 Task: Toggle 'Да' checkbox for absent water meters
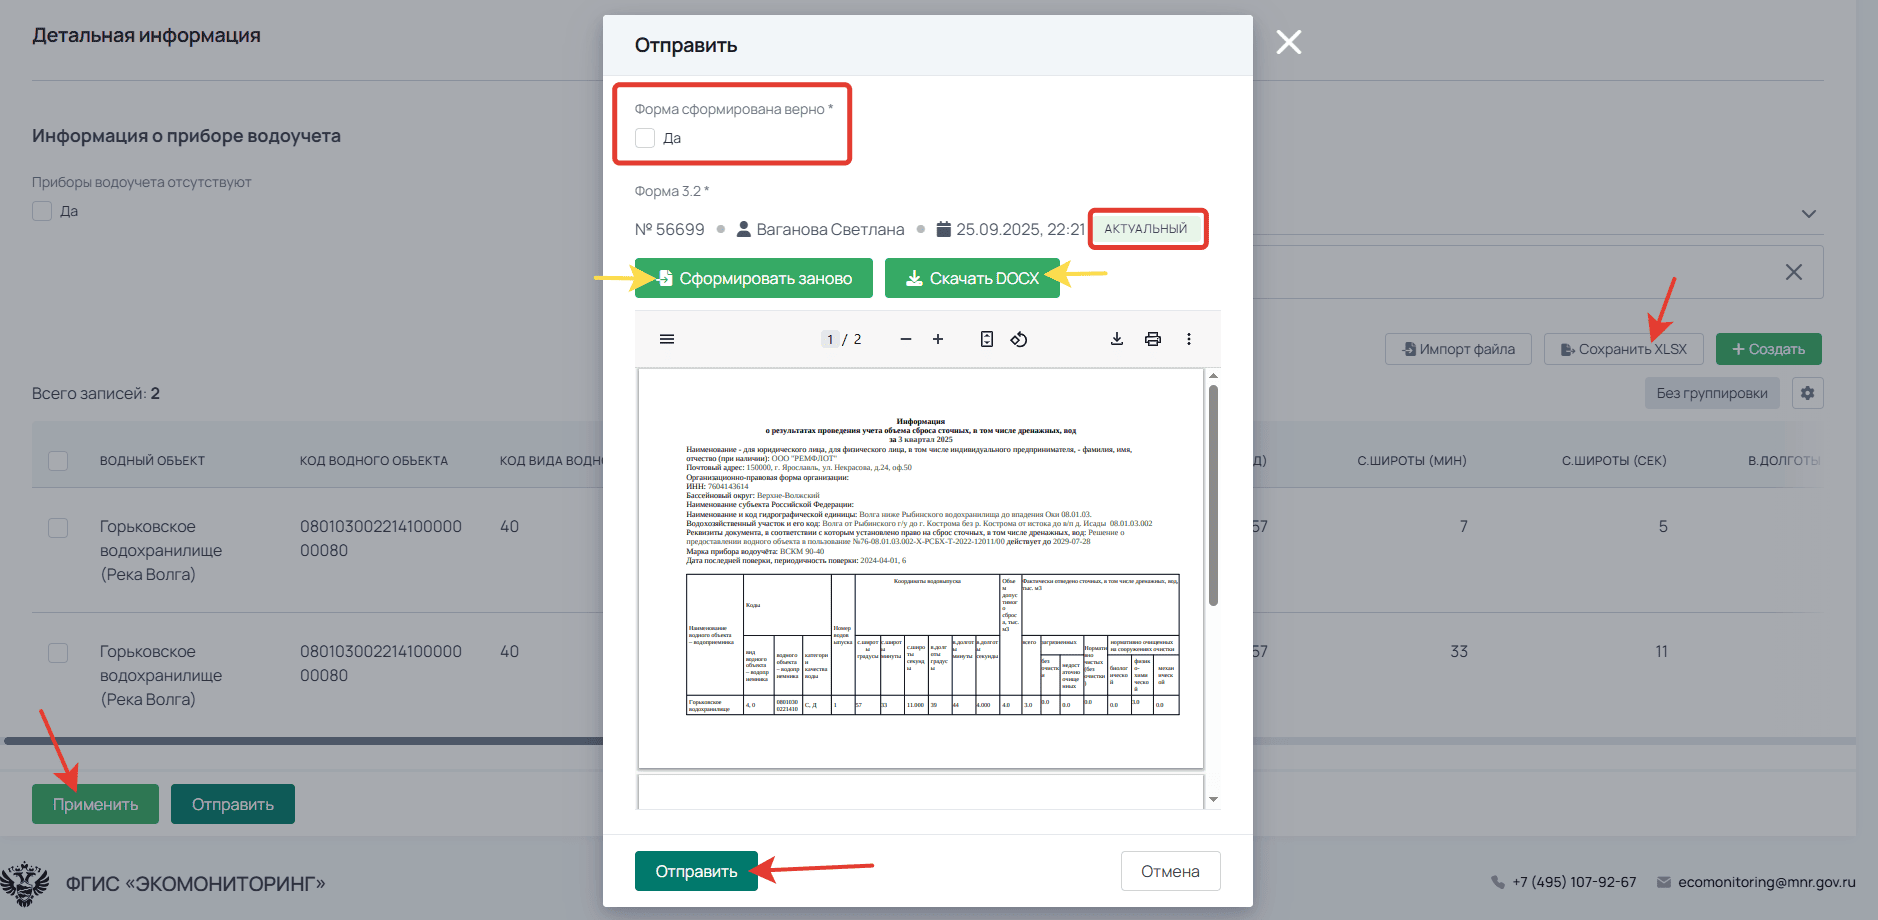[x=42, y=211]
